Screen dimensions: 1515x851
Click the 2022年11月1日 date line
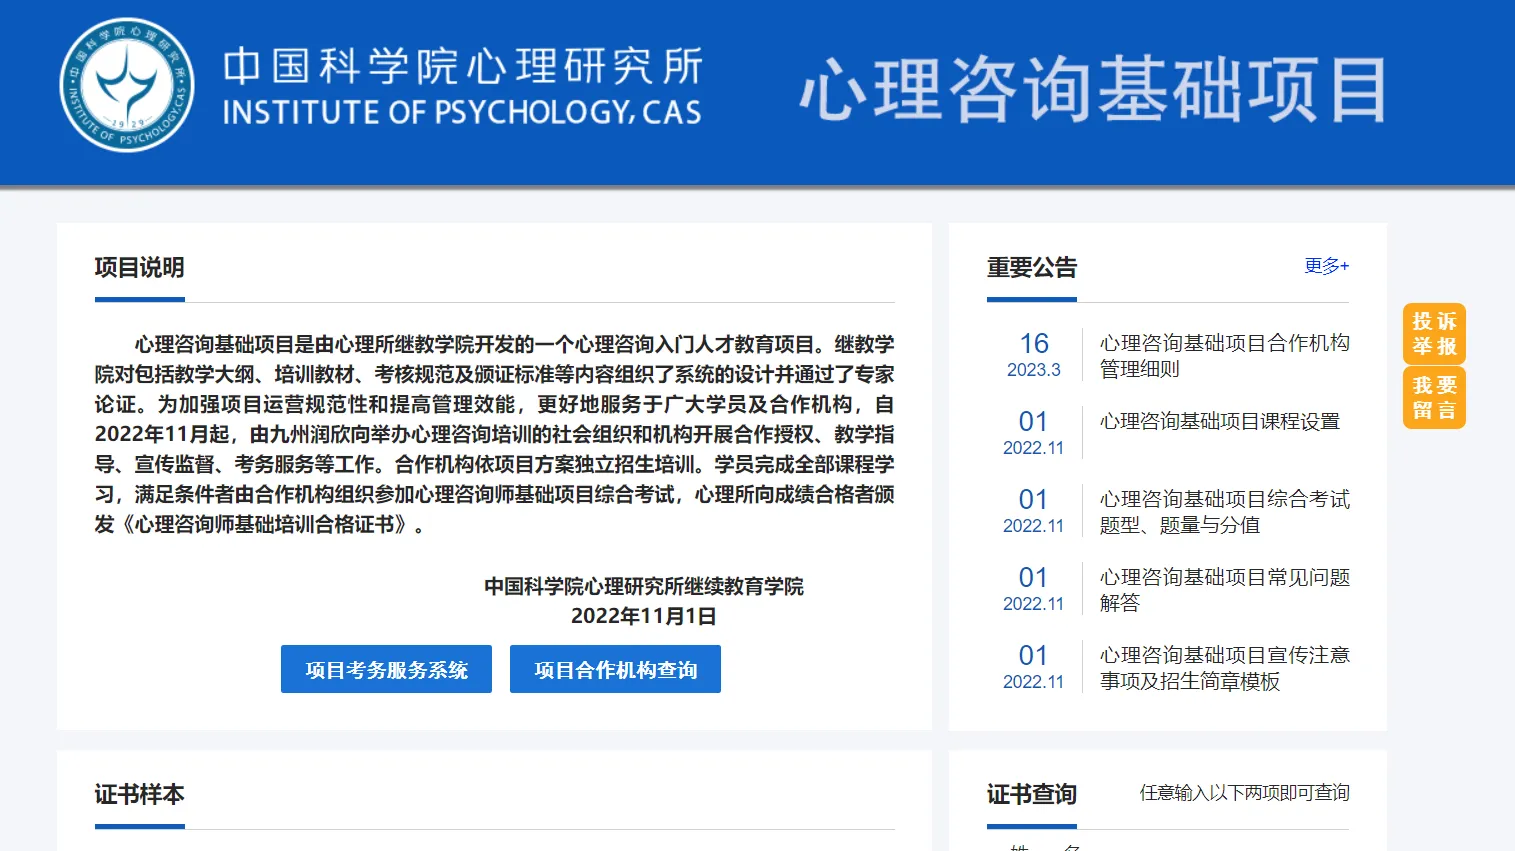643,616
